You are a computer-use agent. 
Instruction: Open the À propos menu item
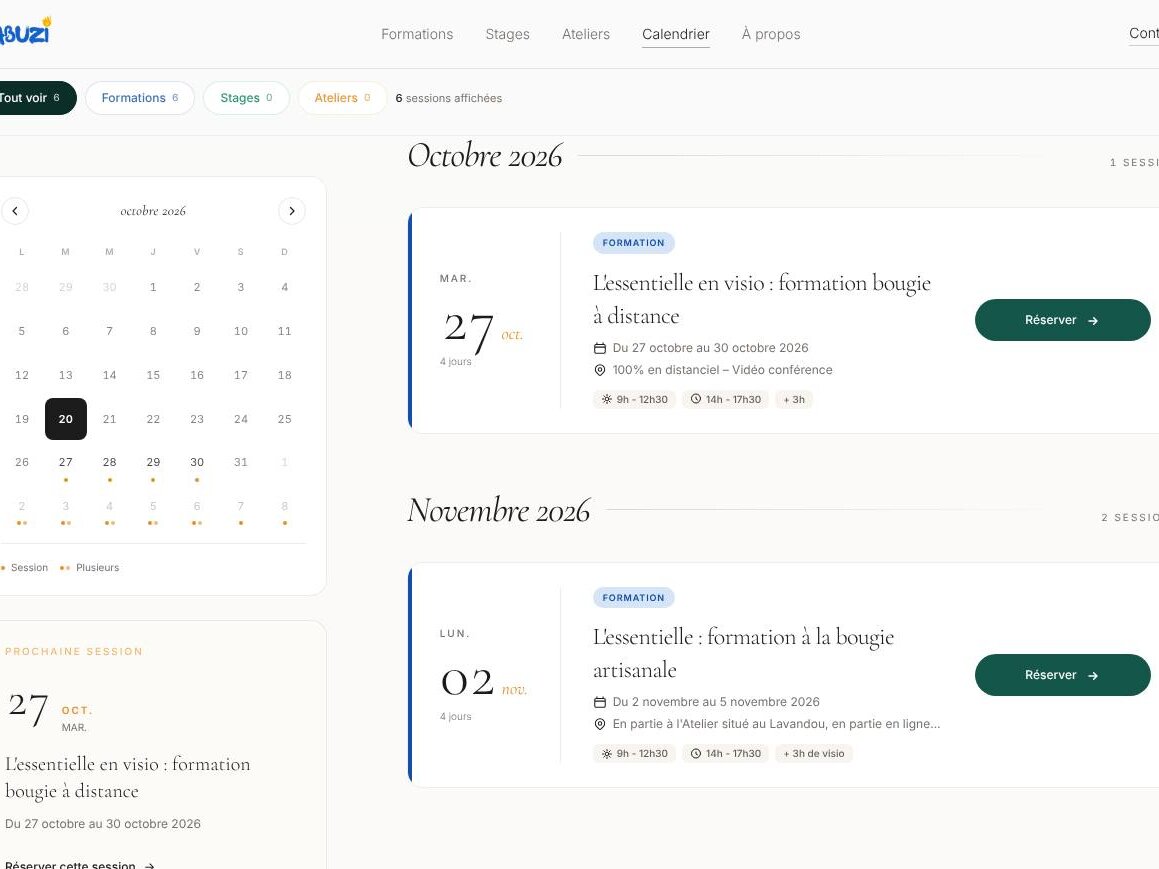771,34
